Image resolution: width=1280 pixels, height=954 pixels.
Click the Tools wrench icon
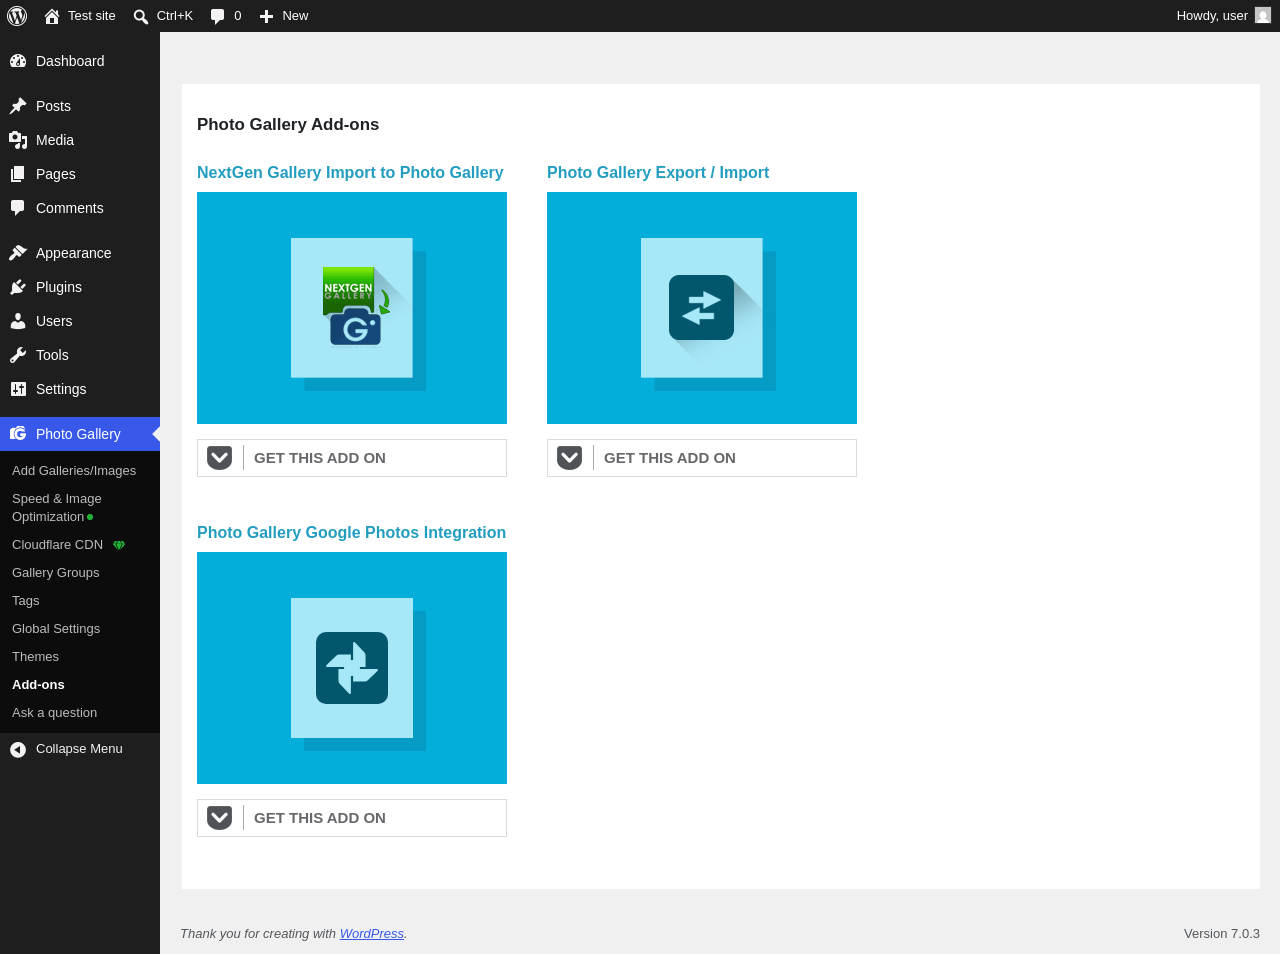click(18, 355)
